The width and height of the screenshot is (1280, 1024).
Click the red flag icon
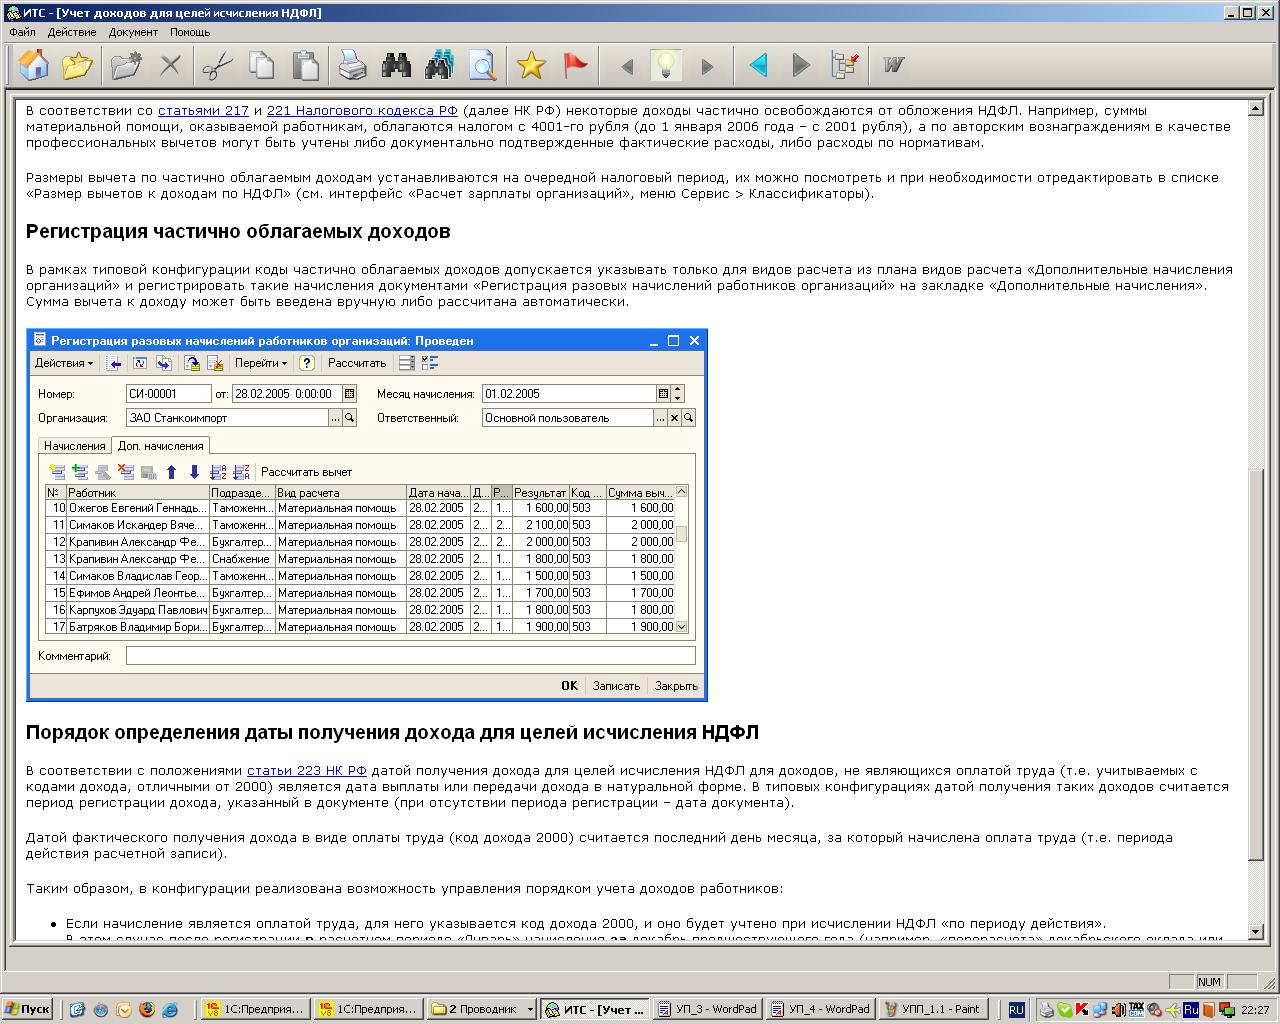pos(575,66)
